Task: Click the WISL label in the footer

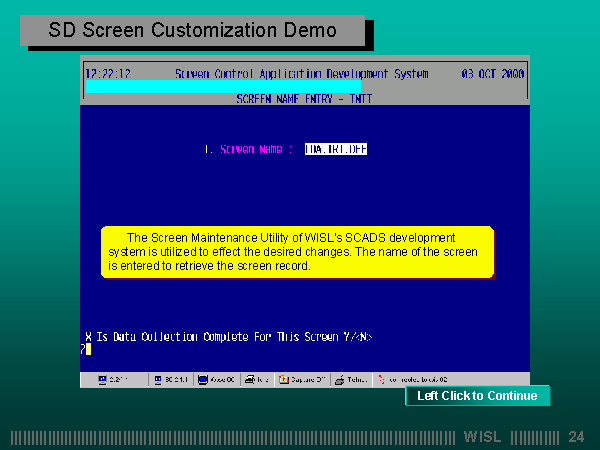Action: pyautogui.click(x=483, y=437)
